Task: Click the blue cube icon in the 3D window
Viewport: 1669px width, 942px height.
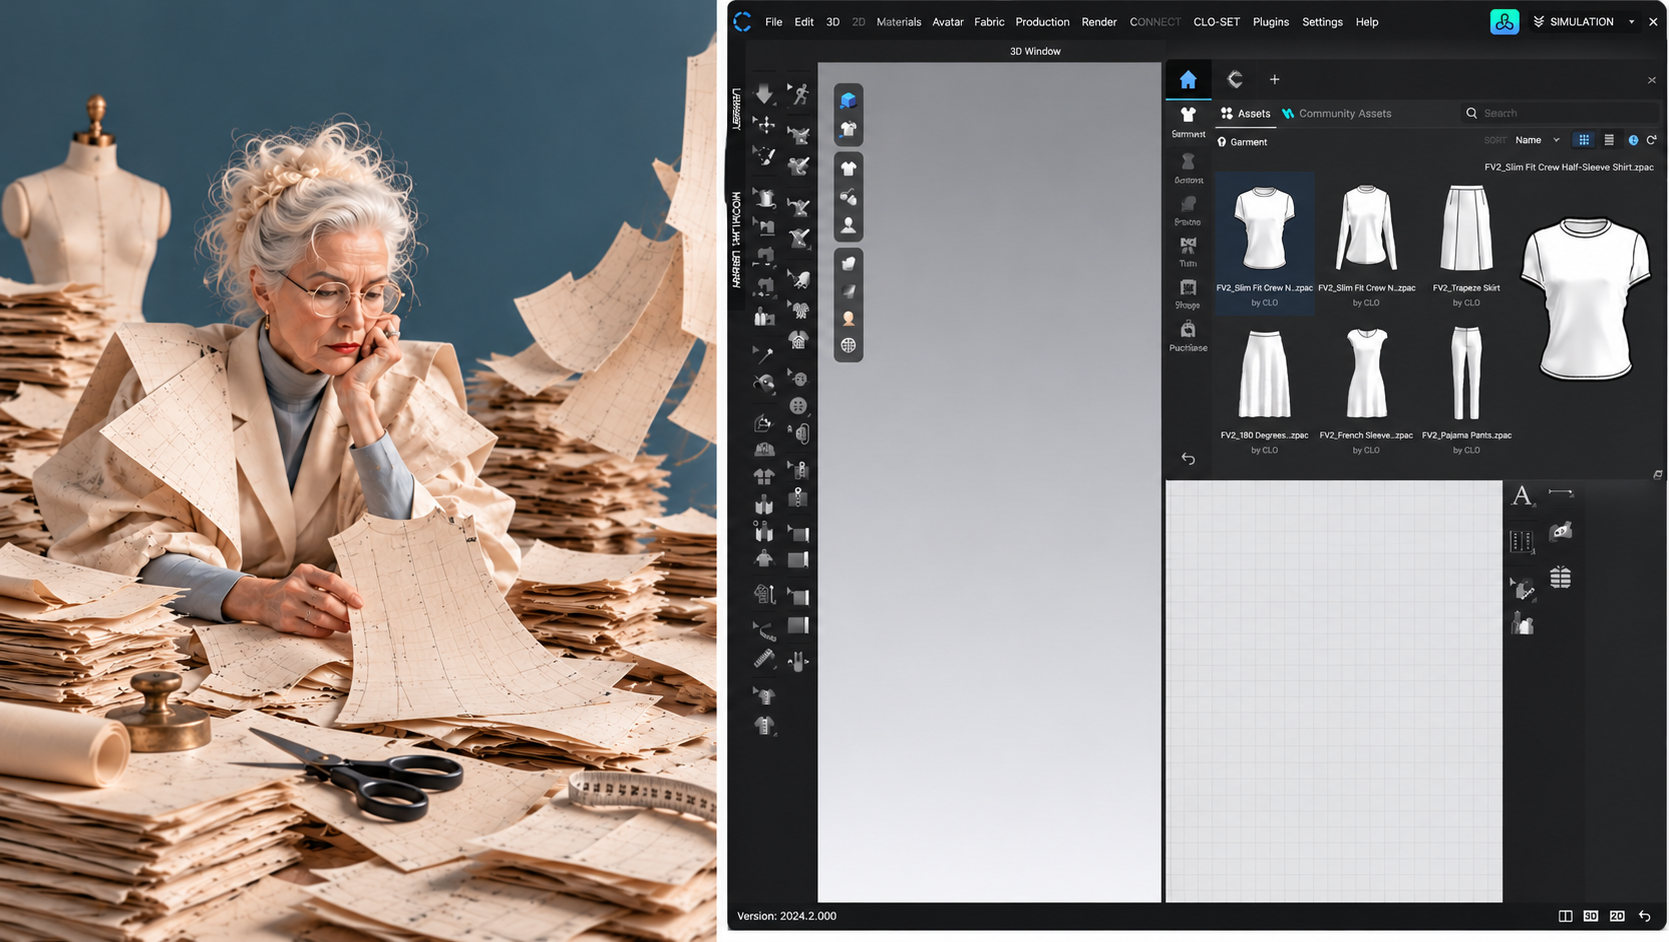Action: click(x=848, y=100)
